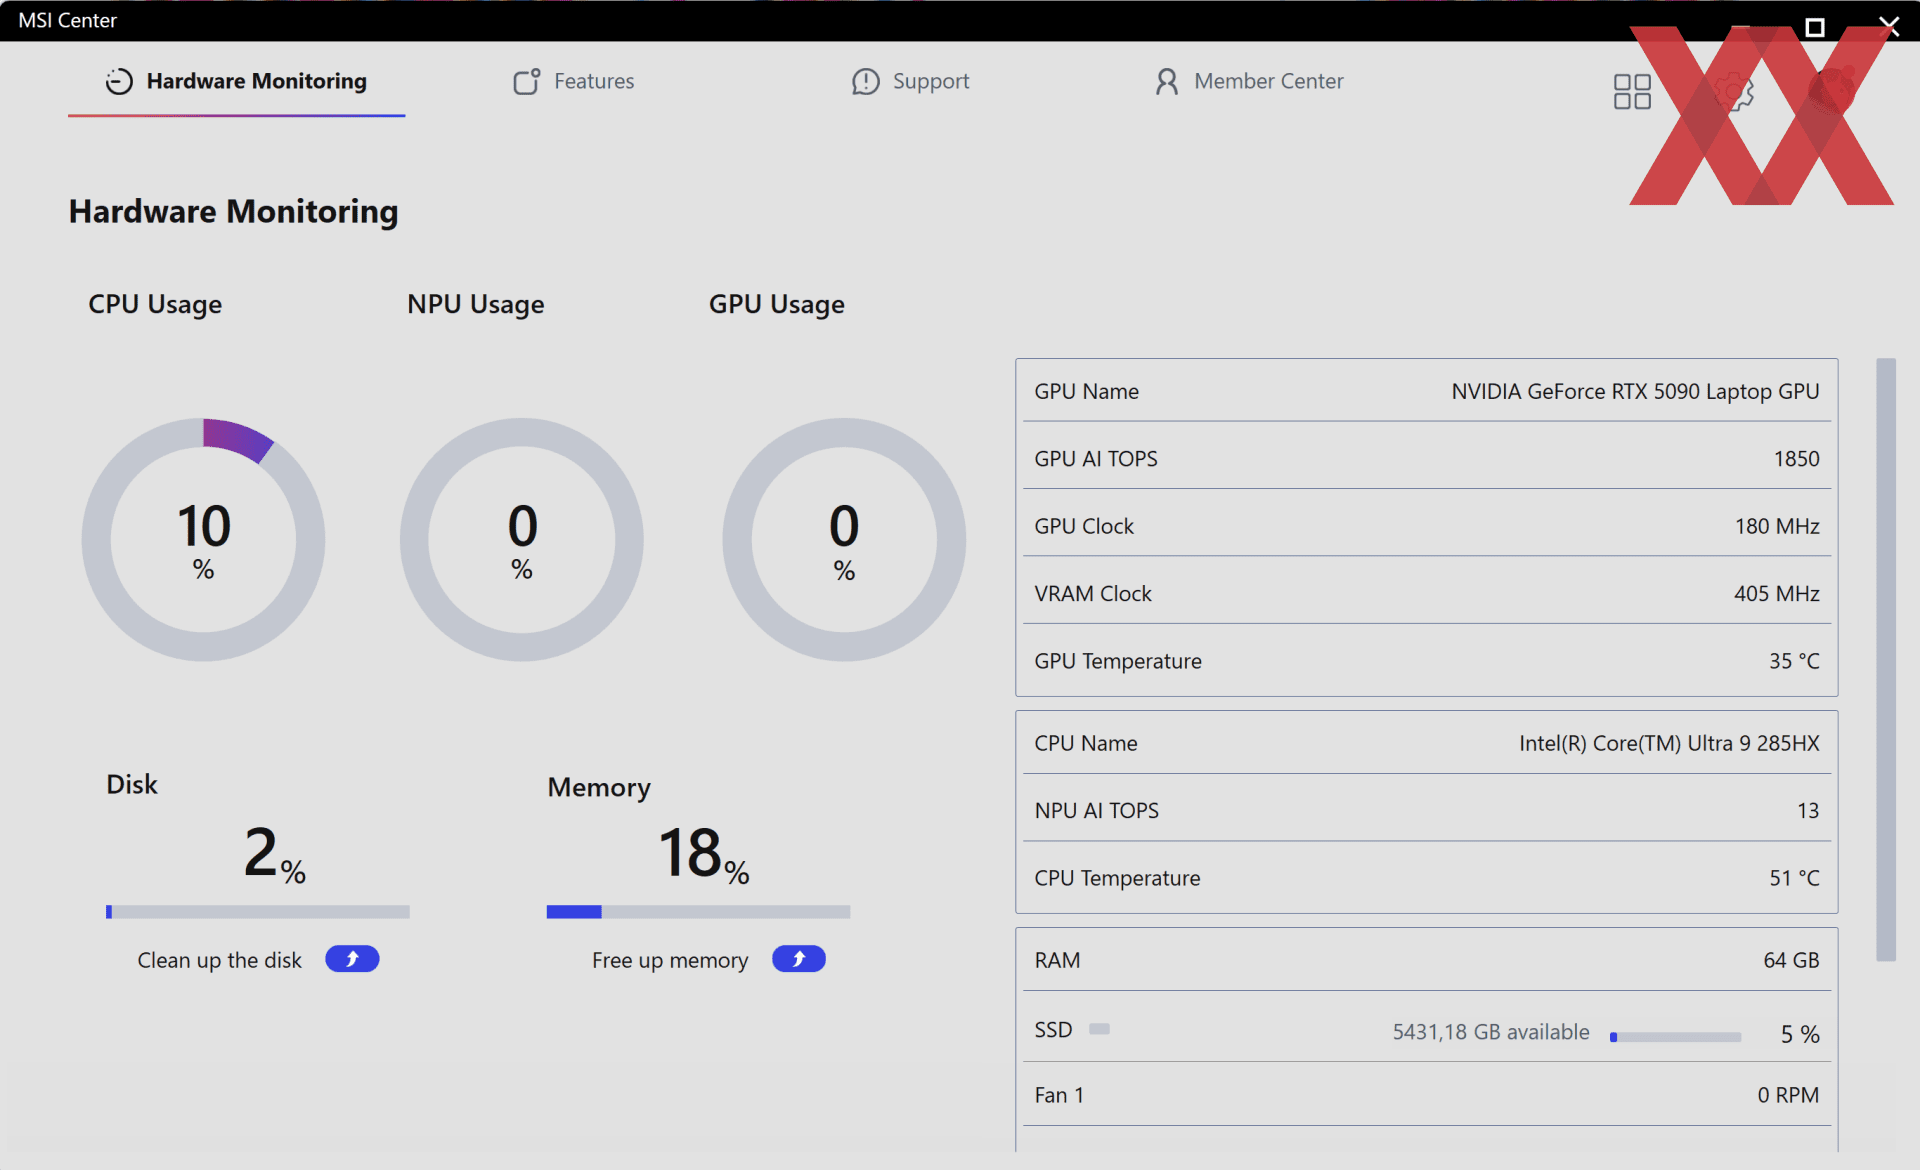Click the NPU Usage 0% gauge

point(522,539)
